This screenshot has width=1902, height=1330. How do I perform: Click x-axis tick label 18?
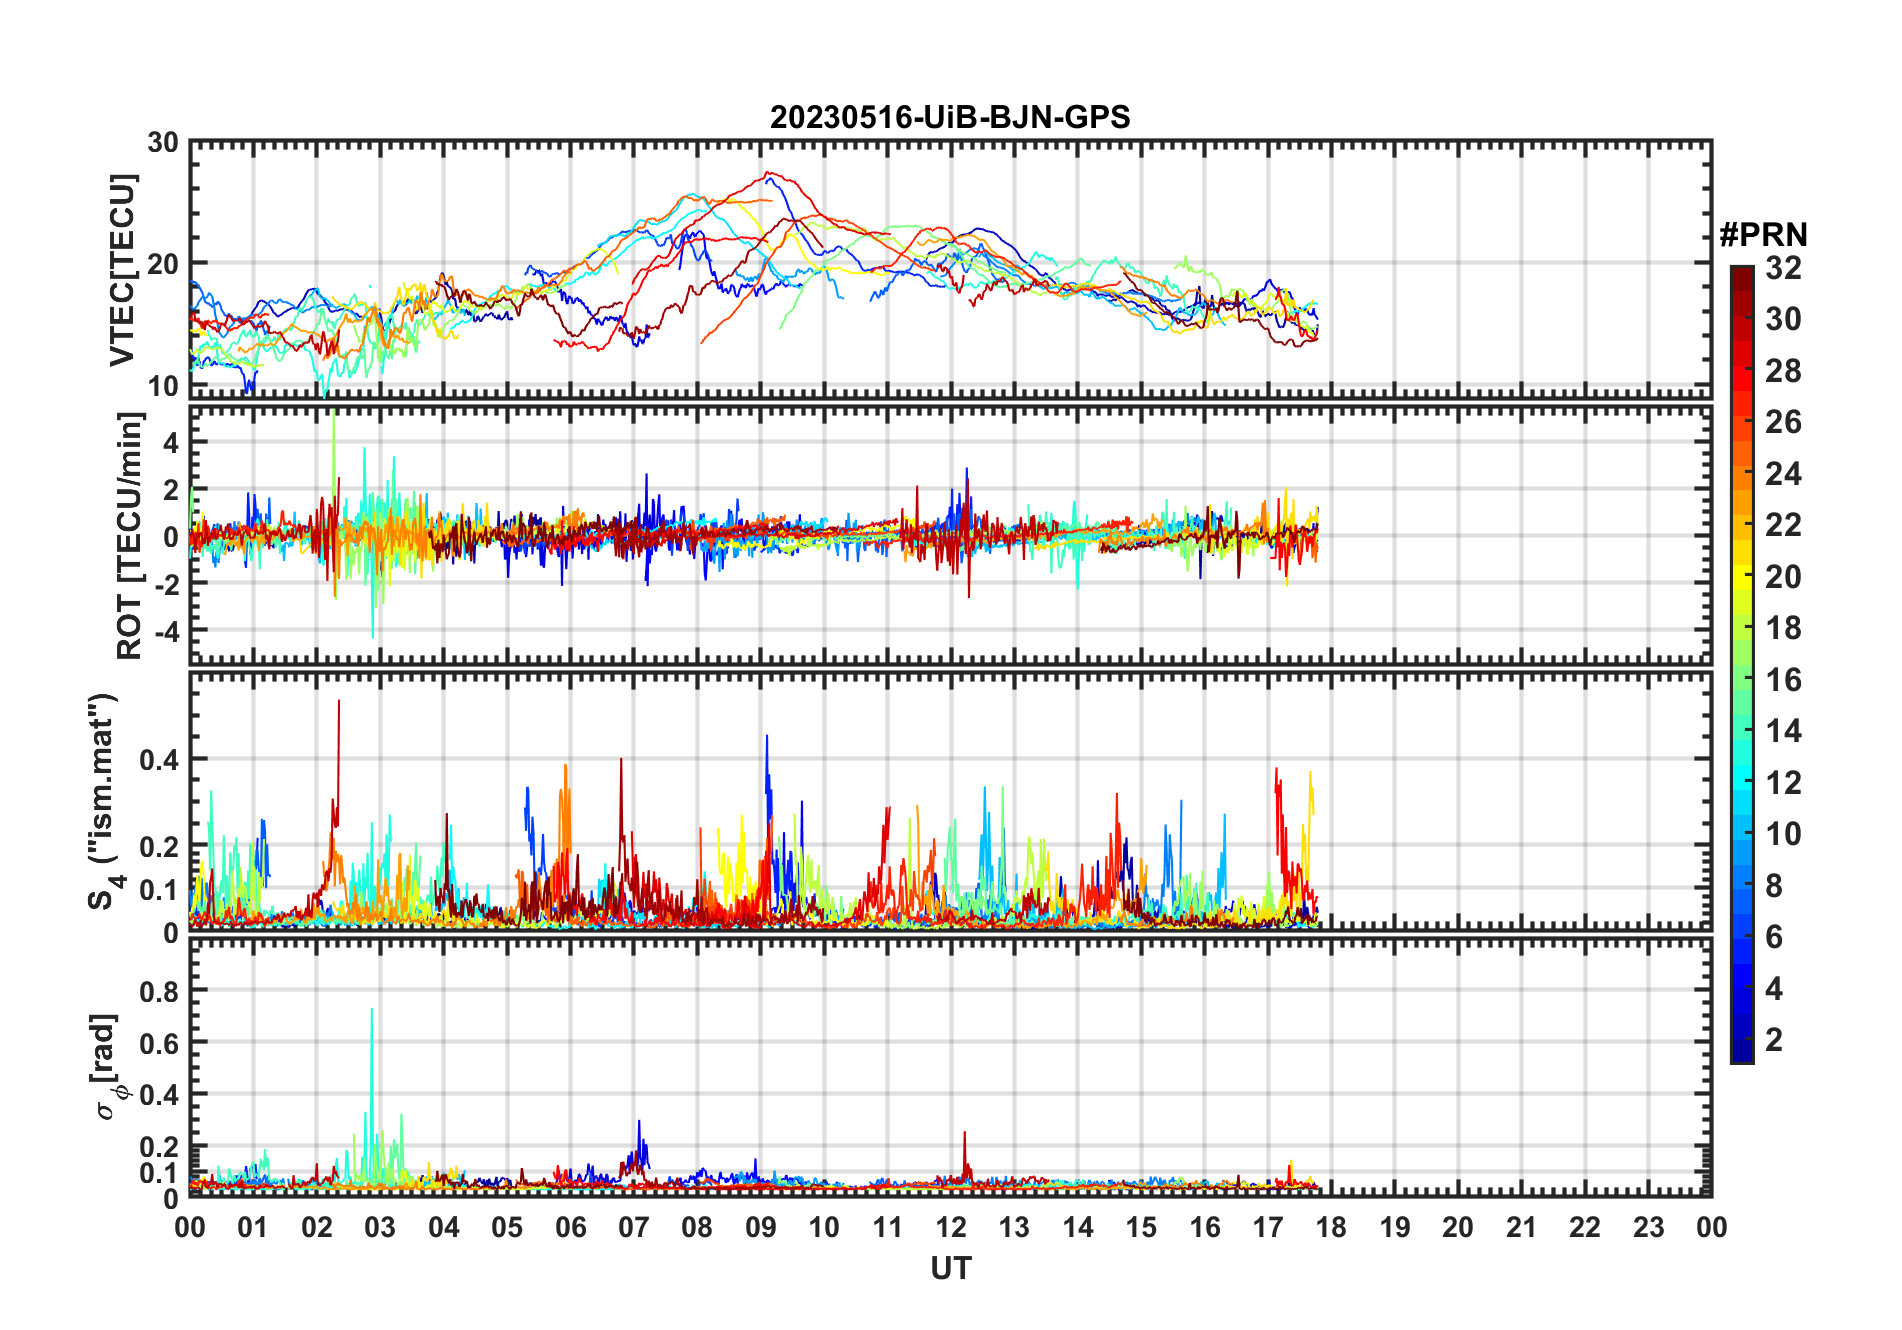[x=1331, y=1227]
